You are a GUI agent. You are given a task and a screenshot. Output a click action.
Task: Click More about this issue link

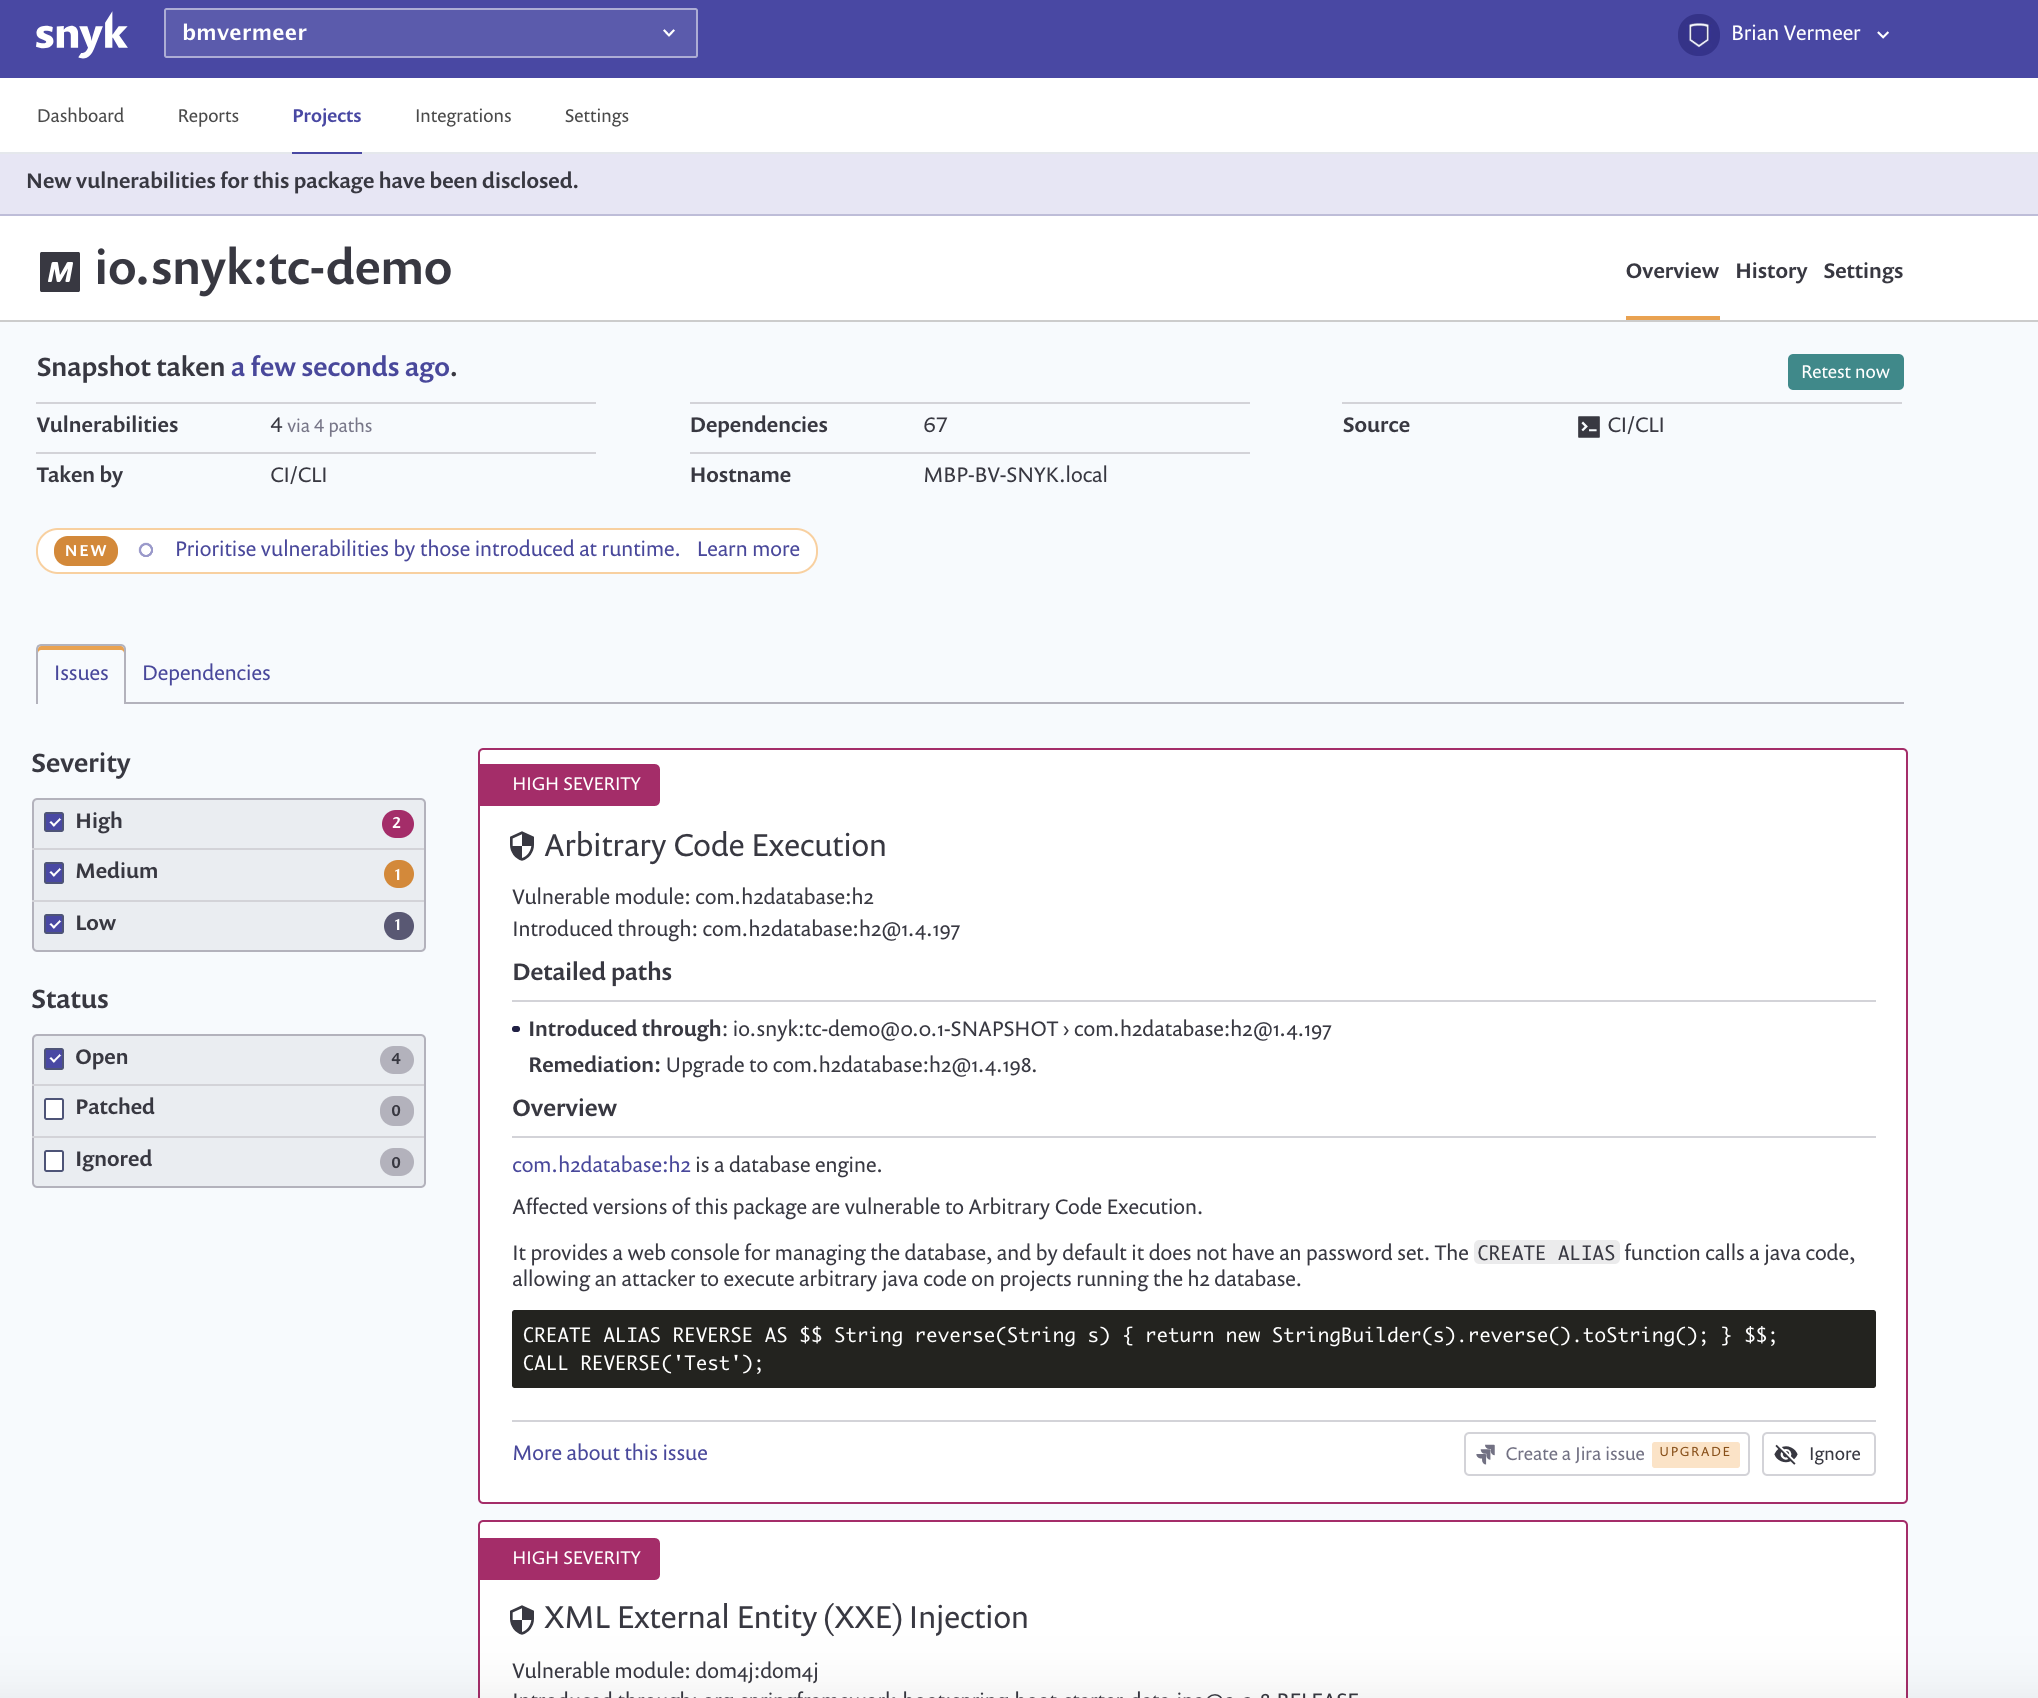[x=609, y=1453]
